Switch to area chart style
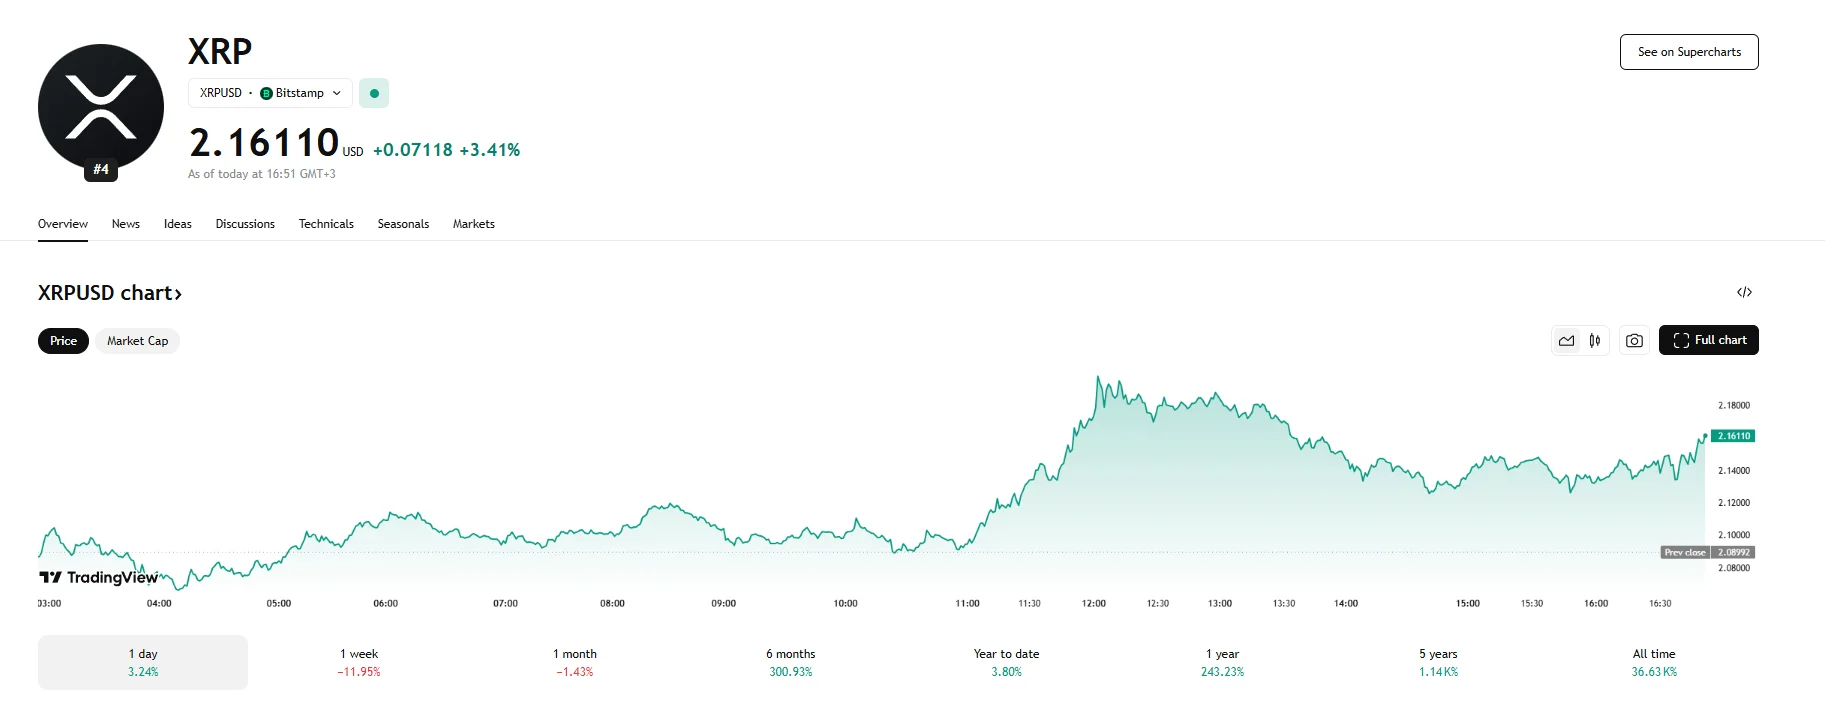 tap(1566, 341)
